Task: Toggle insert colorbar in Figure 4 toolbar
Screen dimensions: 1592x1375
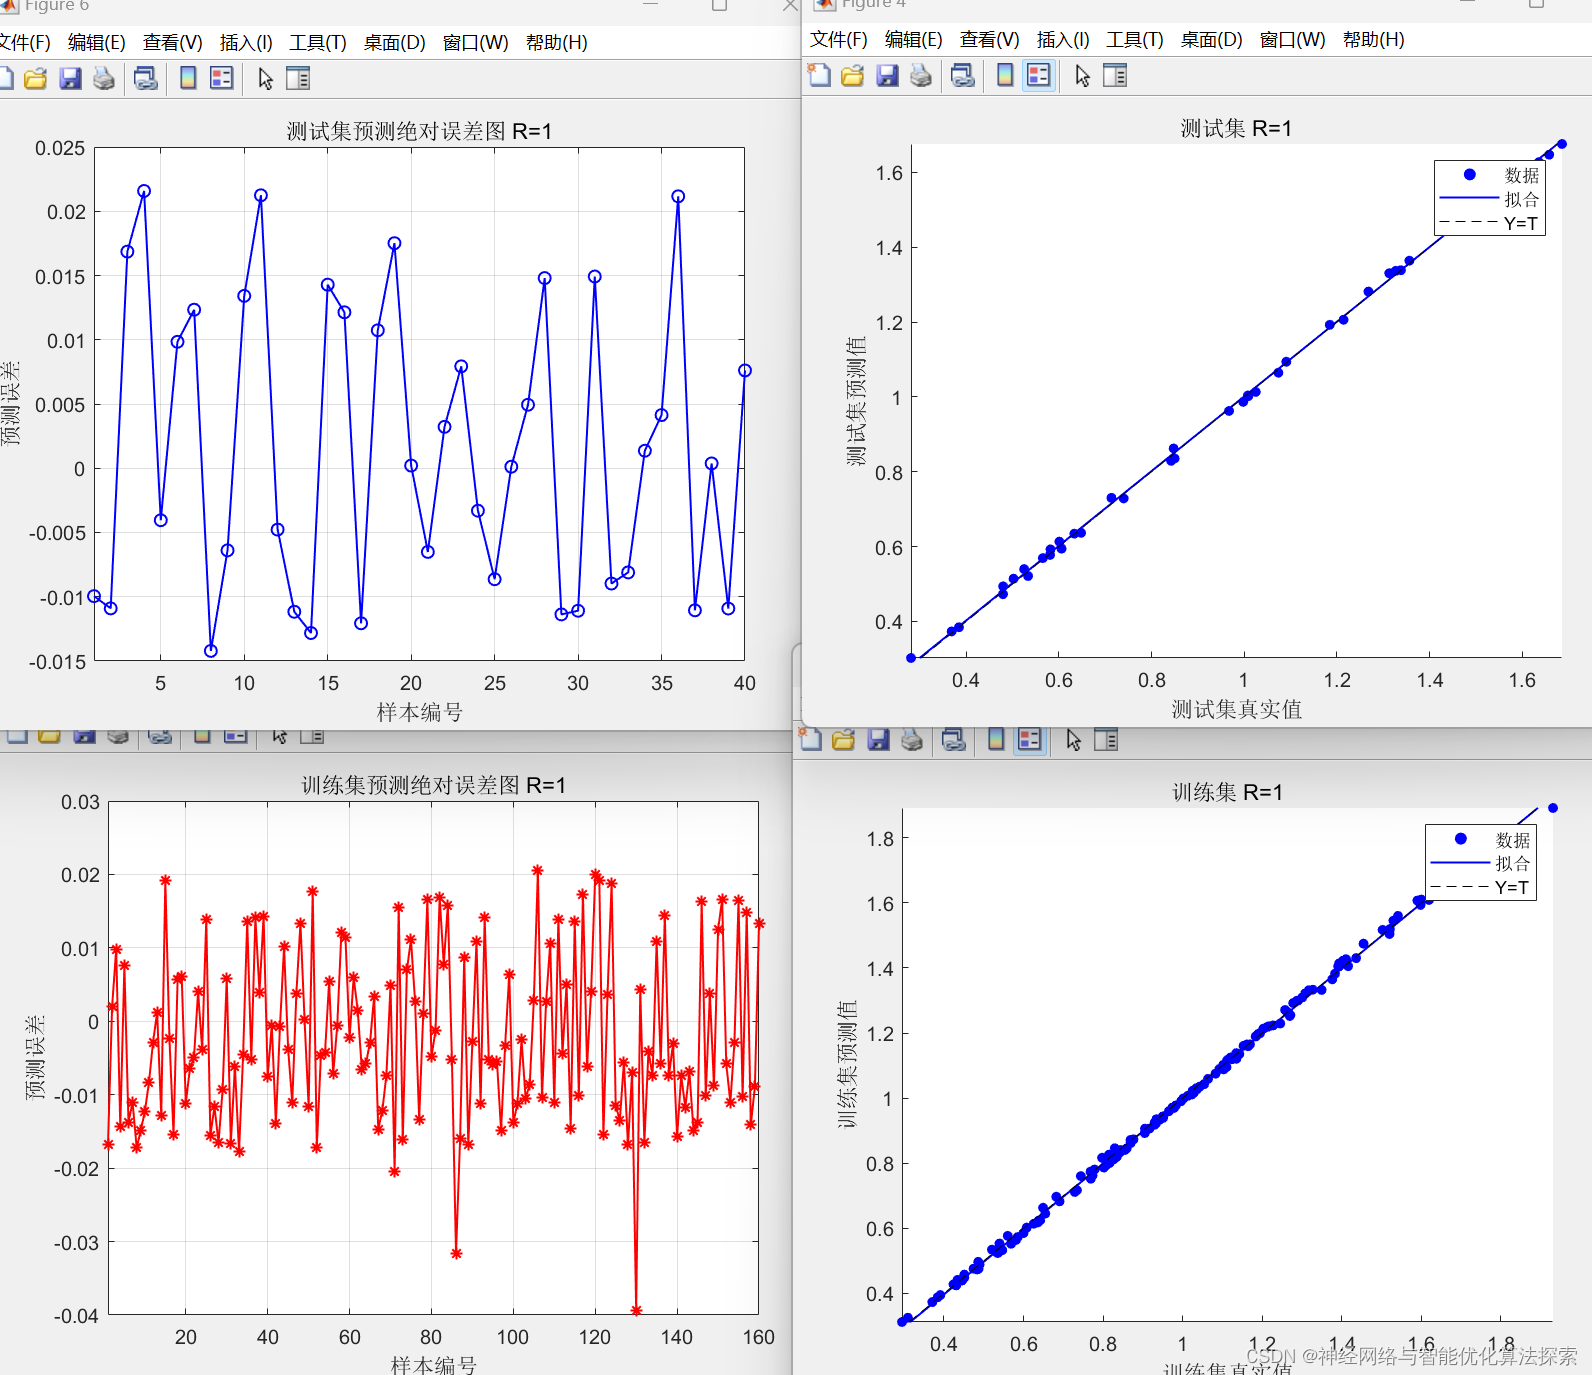Action: tap(1005, 75)
